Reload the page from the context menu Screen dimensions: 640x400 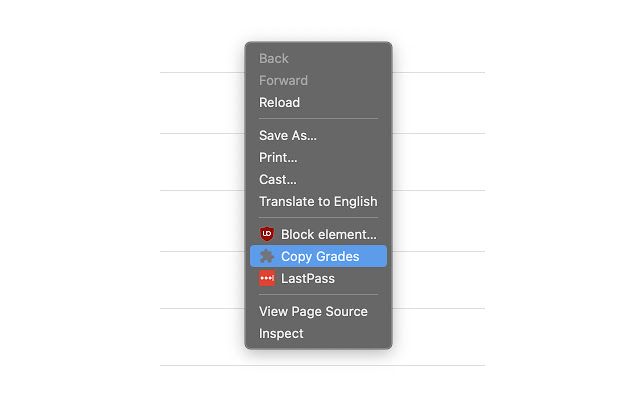[279, 102]
